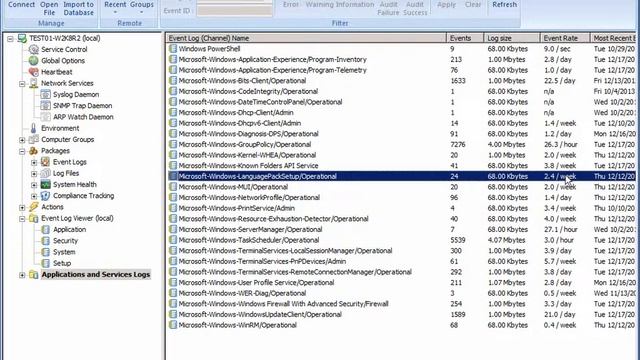Expand the Computer Groups node

(x=22, y=140)
